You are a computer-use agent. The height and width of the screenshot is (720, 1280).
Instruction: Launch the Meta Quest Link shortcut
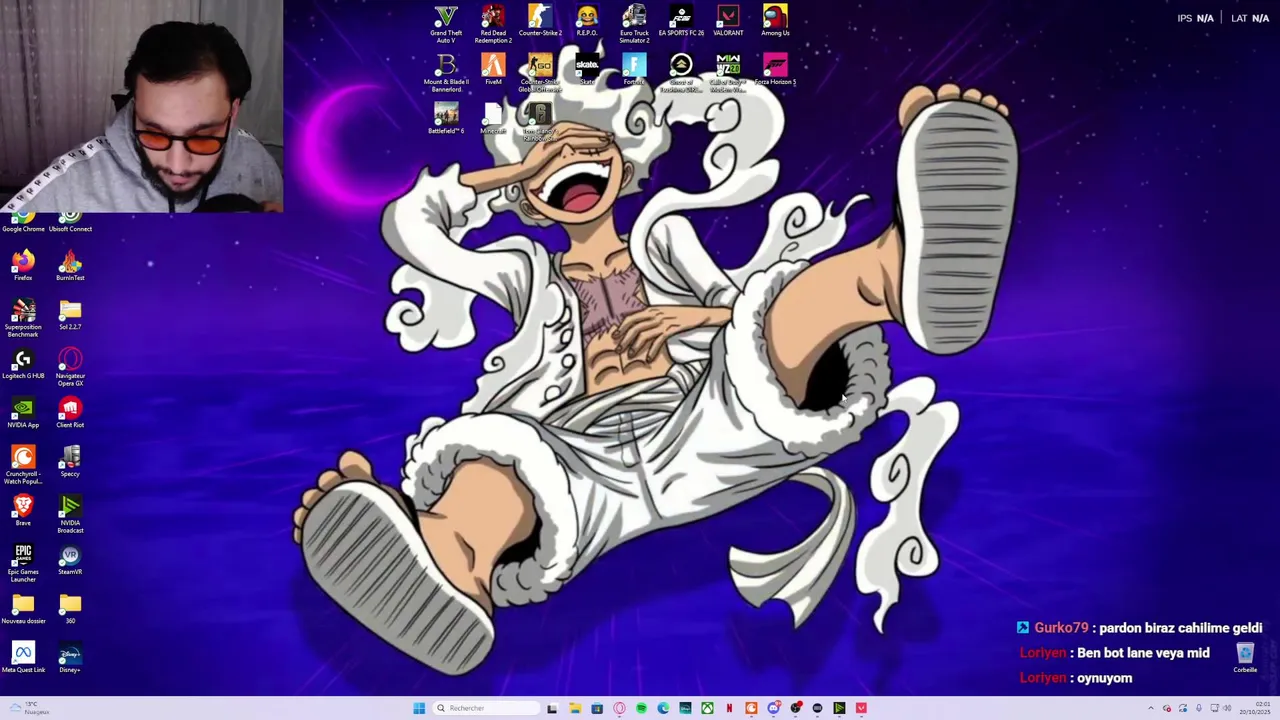(x=23, y=658)
